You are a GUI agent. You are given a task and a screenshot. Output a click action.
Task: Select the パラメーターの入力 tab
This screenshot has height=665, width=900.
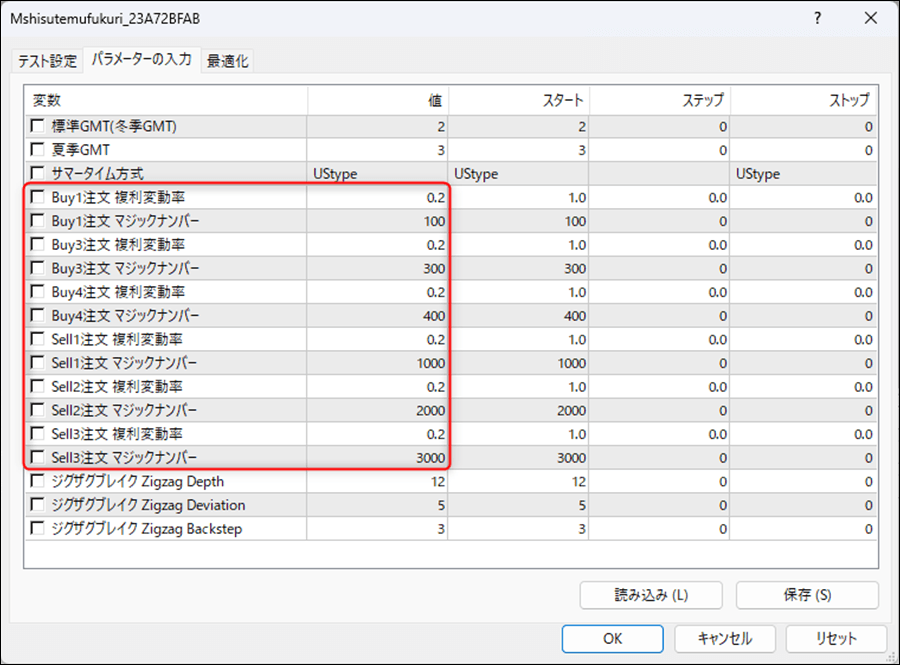tap(141, 60)
